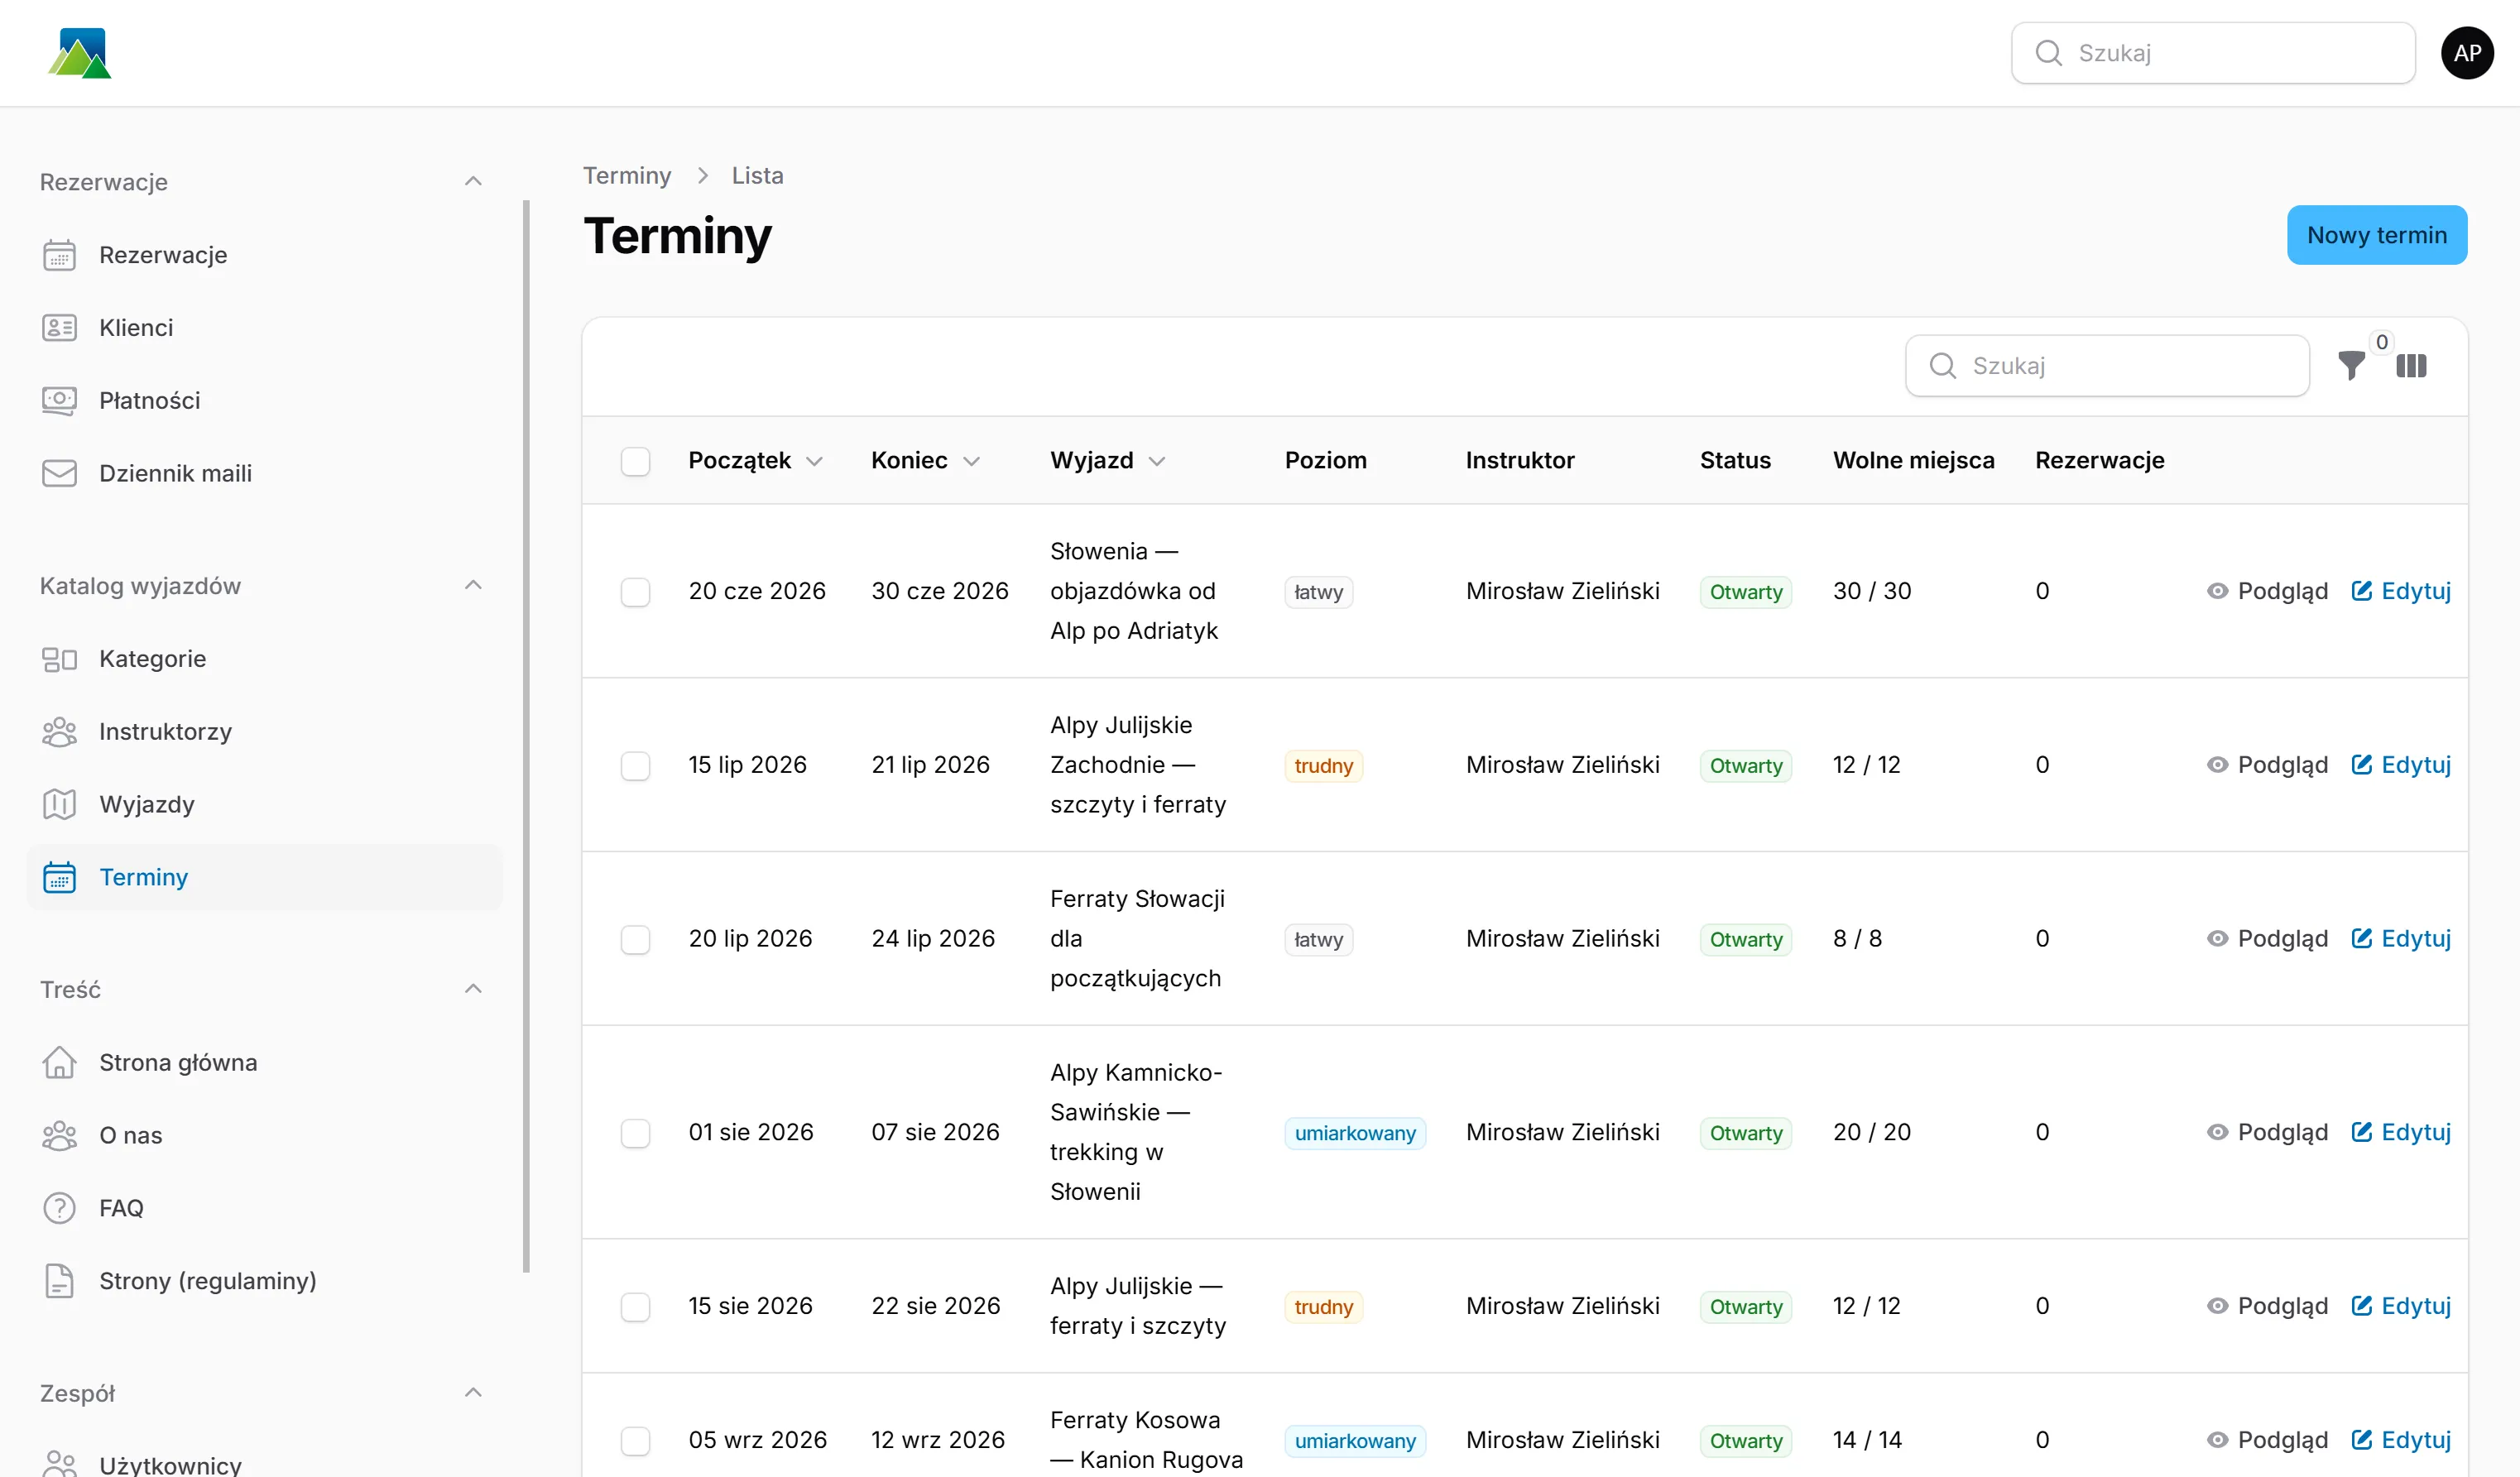
Task: Click the sidebar vertical scrollbar
Action: (526, 736)
